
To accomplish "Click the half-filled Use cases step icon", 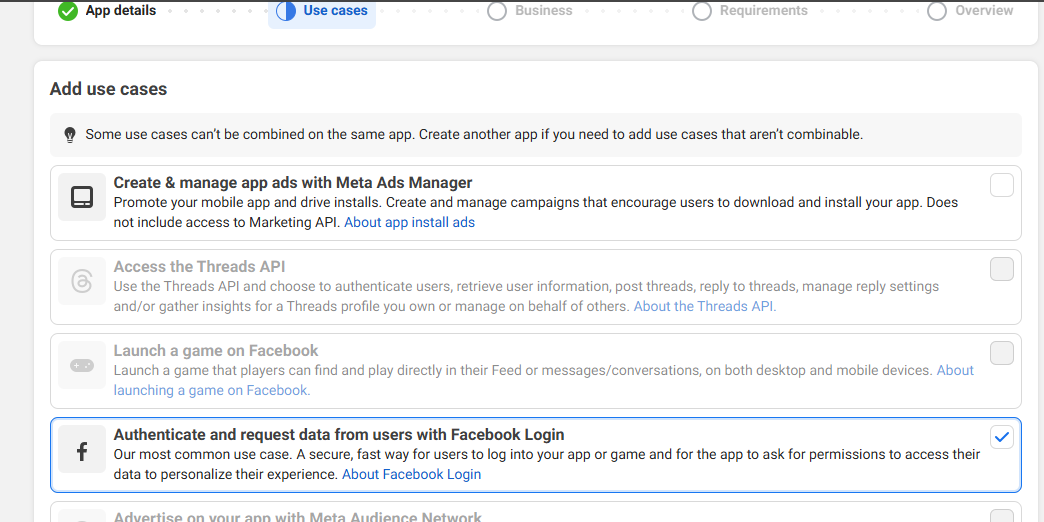I will 286,11.
